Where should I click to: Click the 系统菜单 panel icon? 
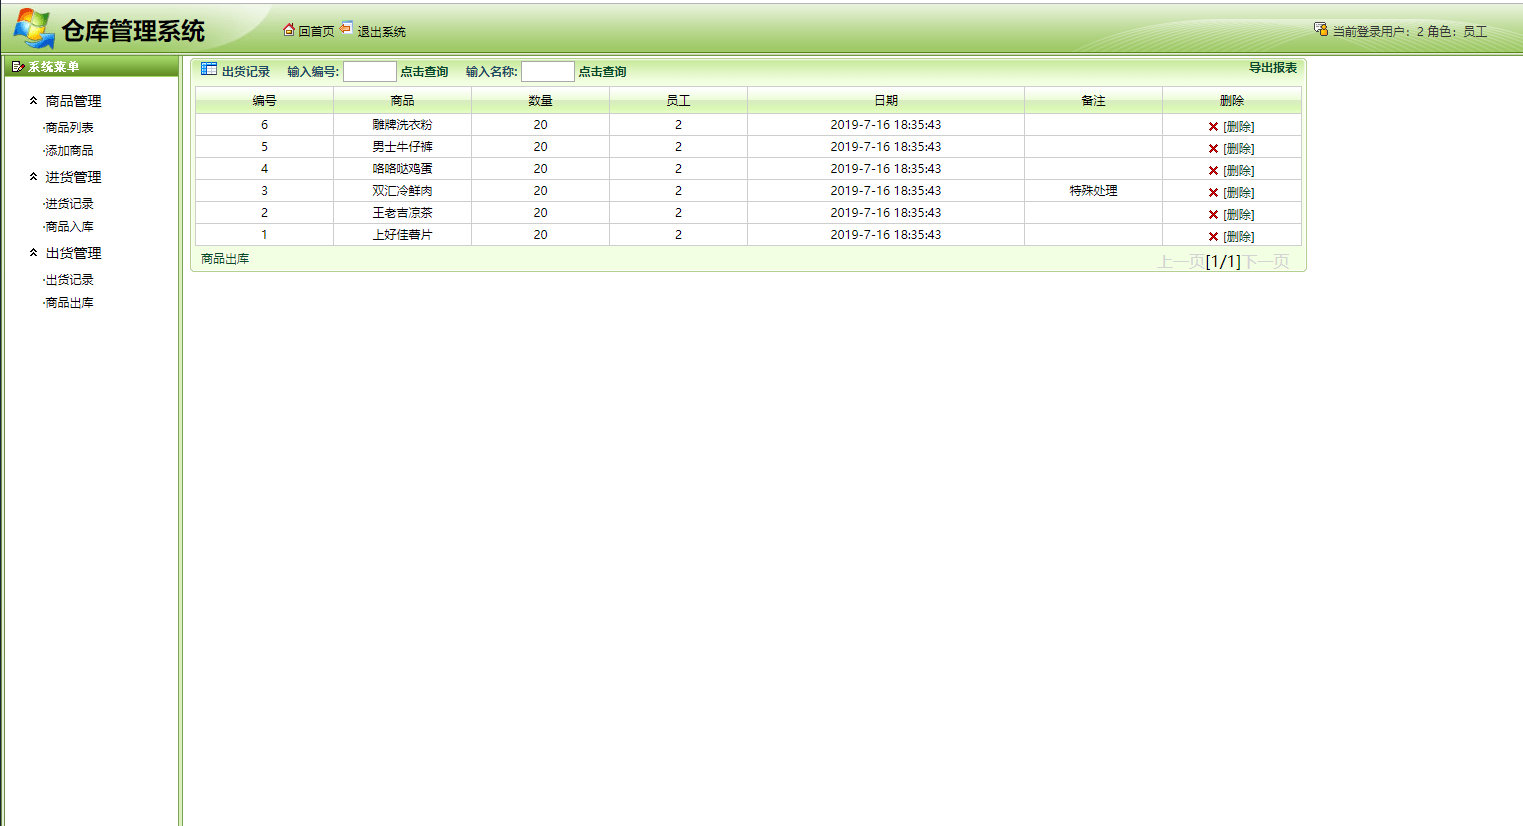point(16,67)
